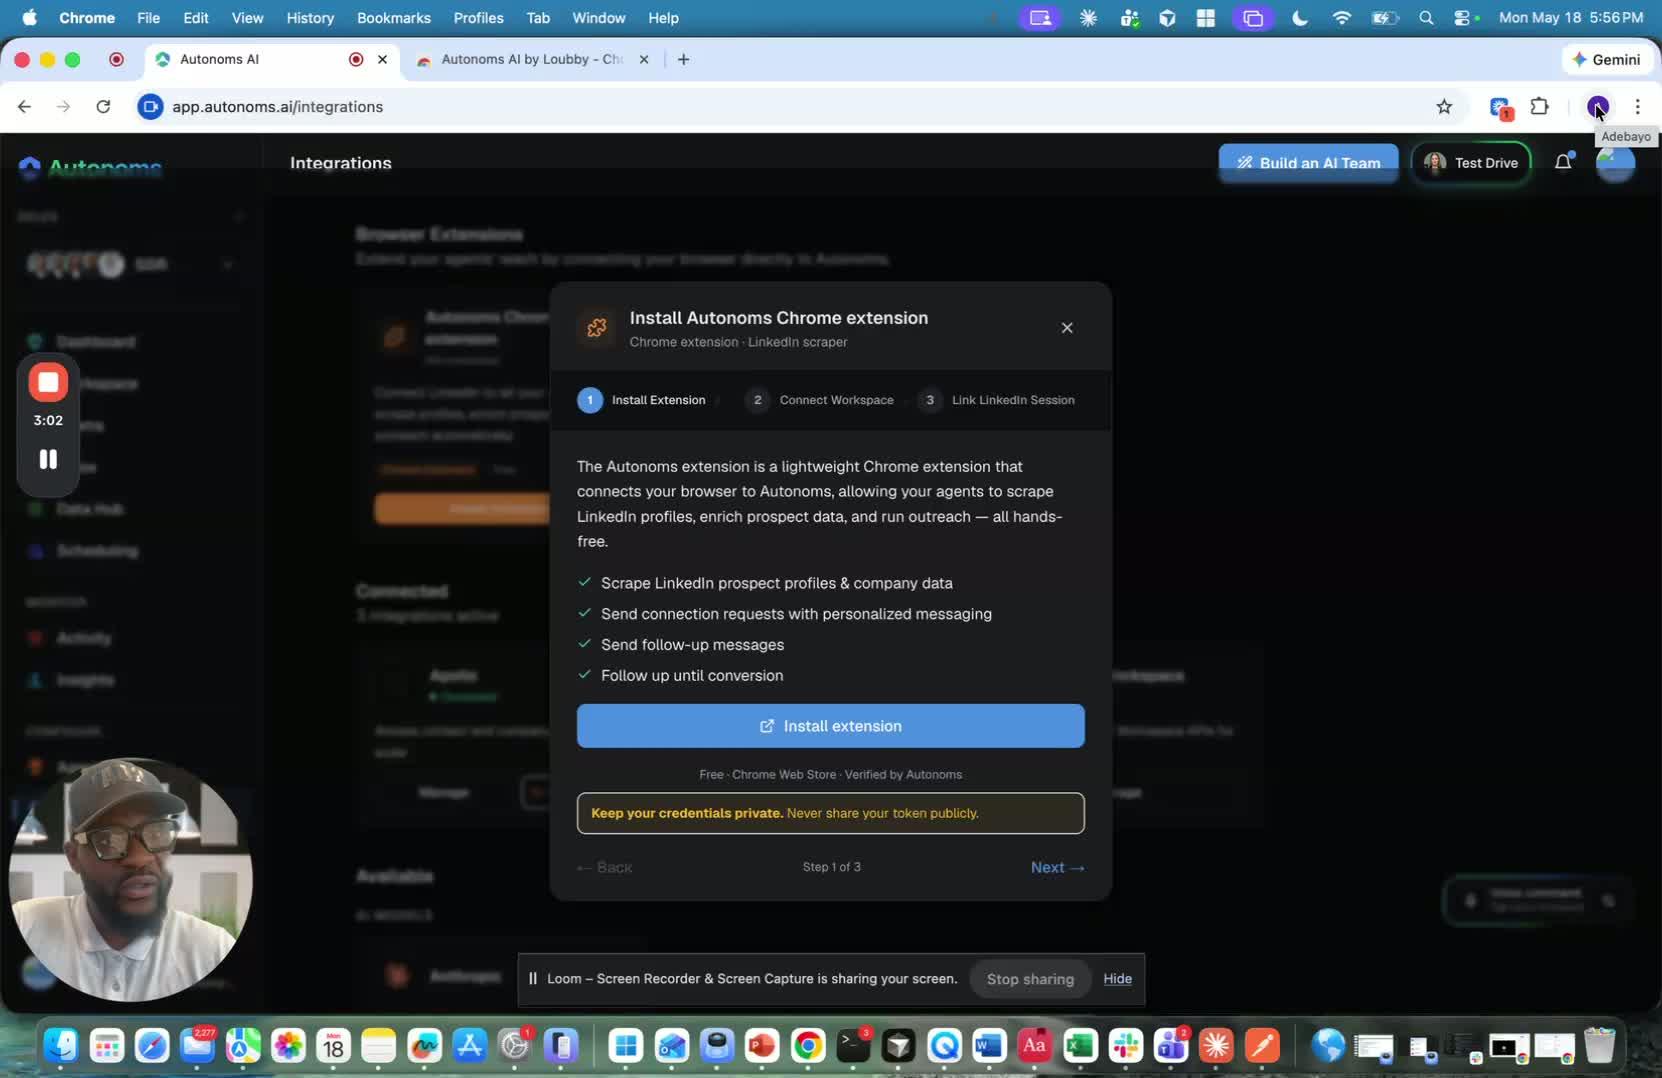The width and height of the screenshot is (1662, 1078).
Task: Open the Profiles menu
Action: [478, 17]
